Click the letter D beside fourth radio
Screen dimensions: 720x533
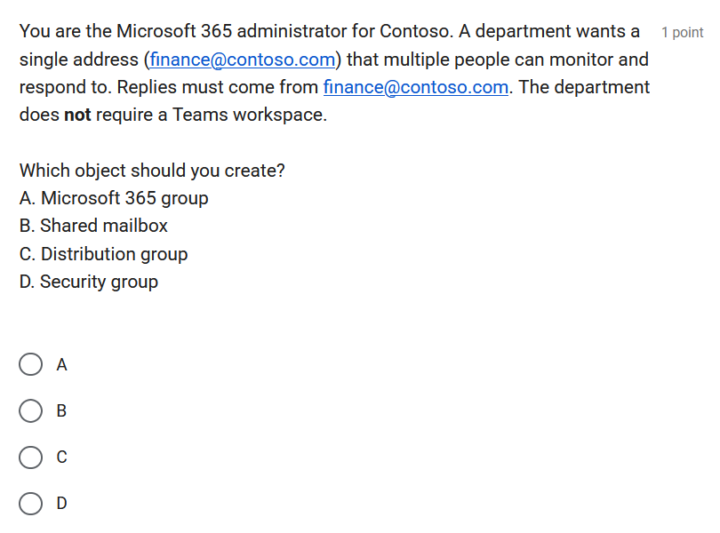click(62, 503)
